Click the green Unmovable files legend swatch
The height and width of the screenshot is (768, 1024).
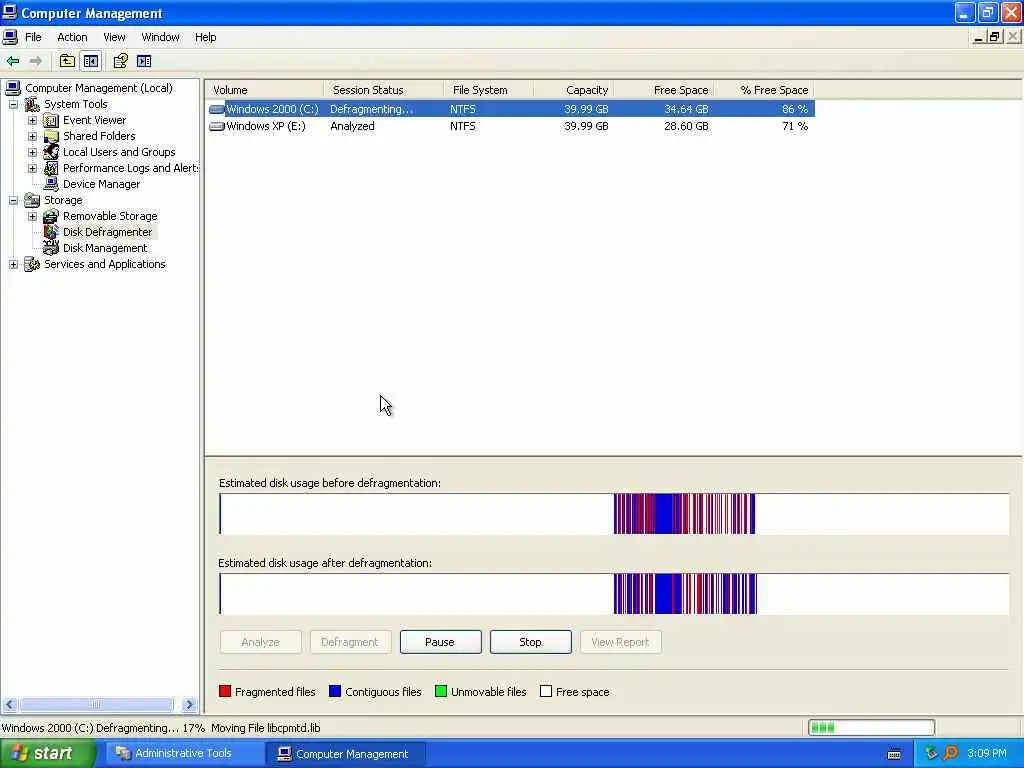(441, 692)
